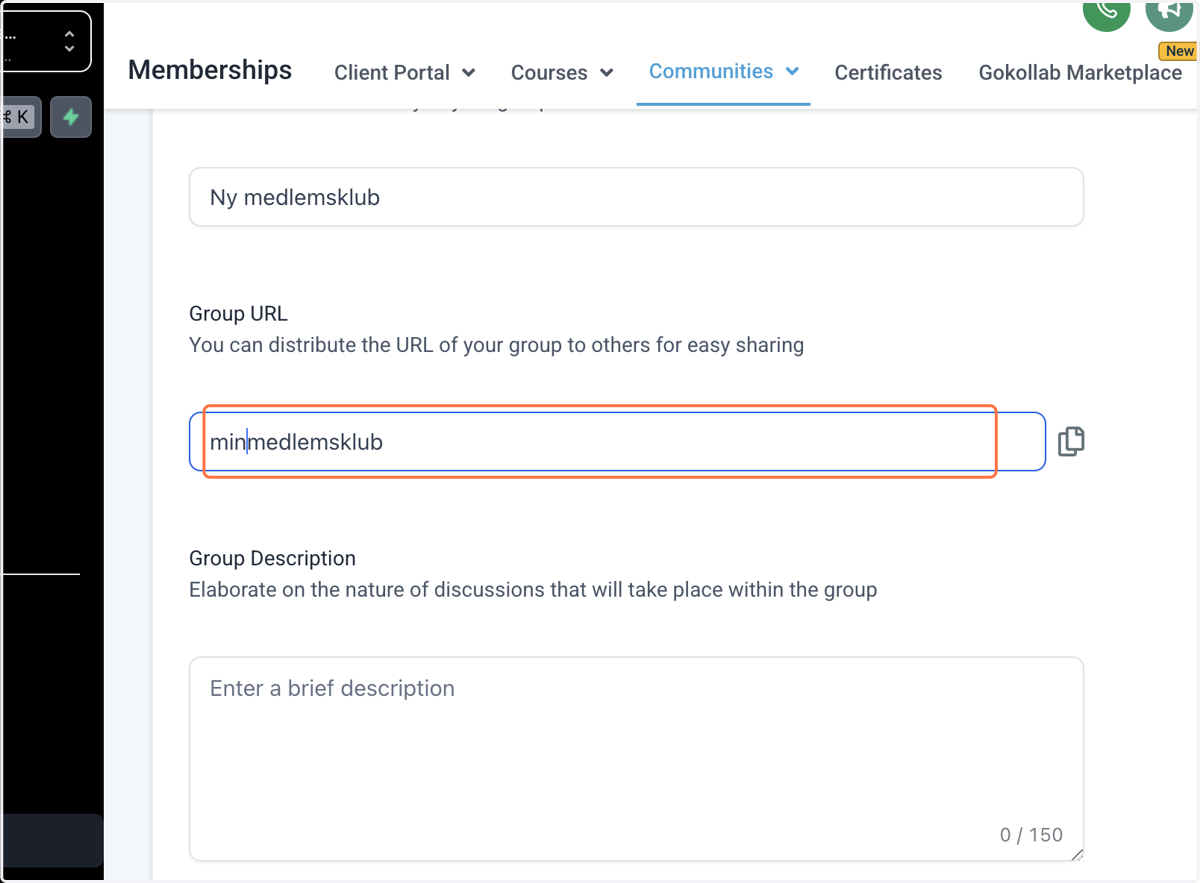Open the Client Portal menu label
The width and height of the screenshot is (1200, 883).
tap(392, 73)
